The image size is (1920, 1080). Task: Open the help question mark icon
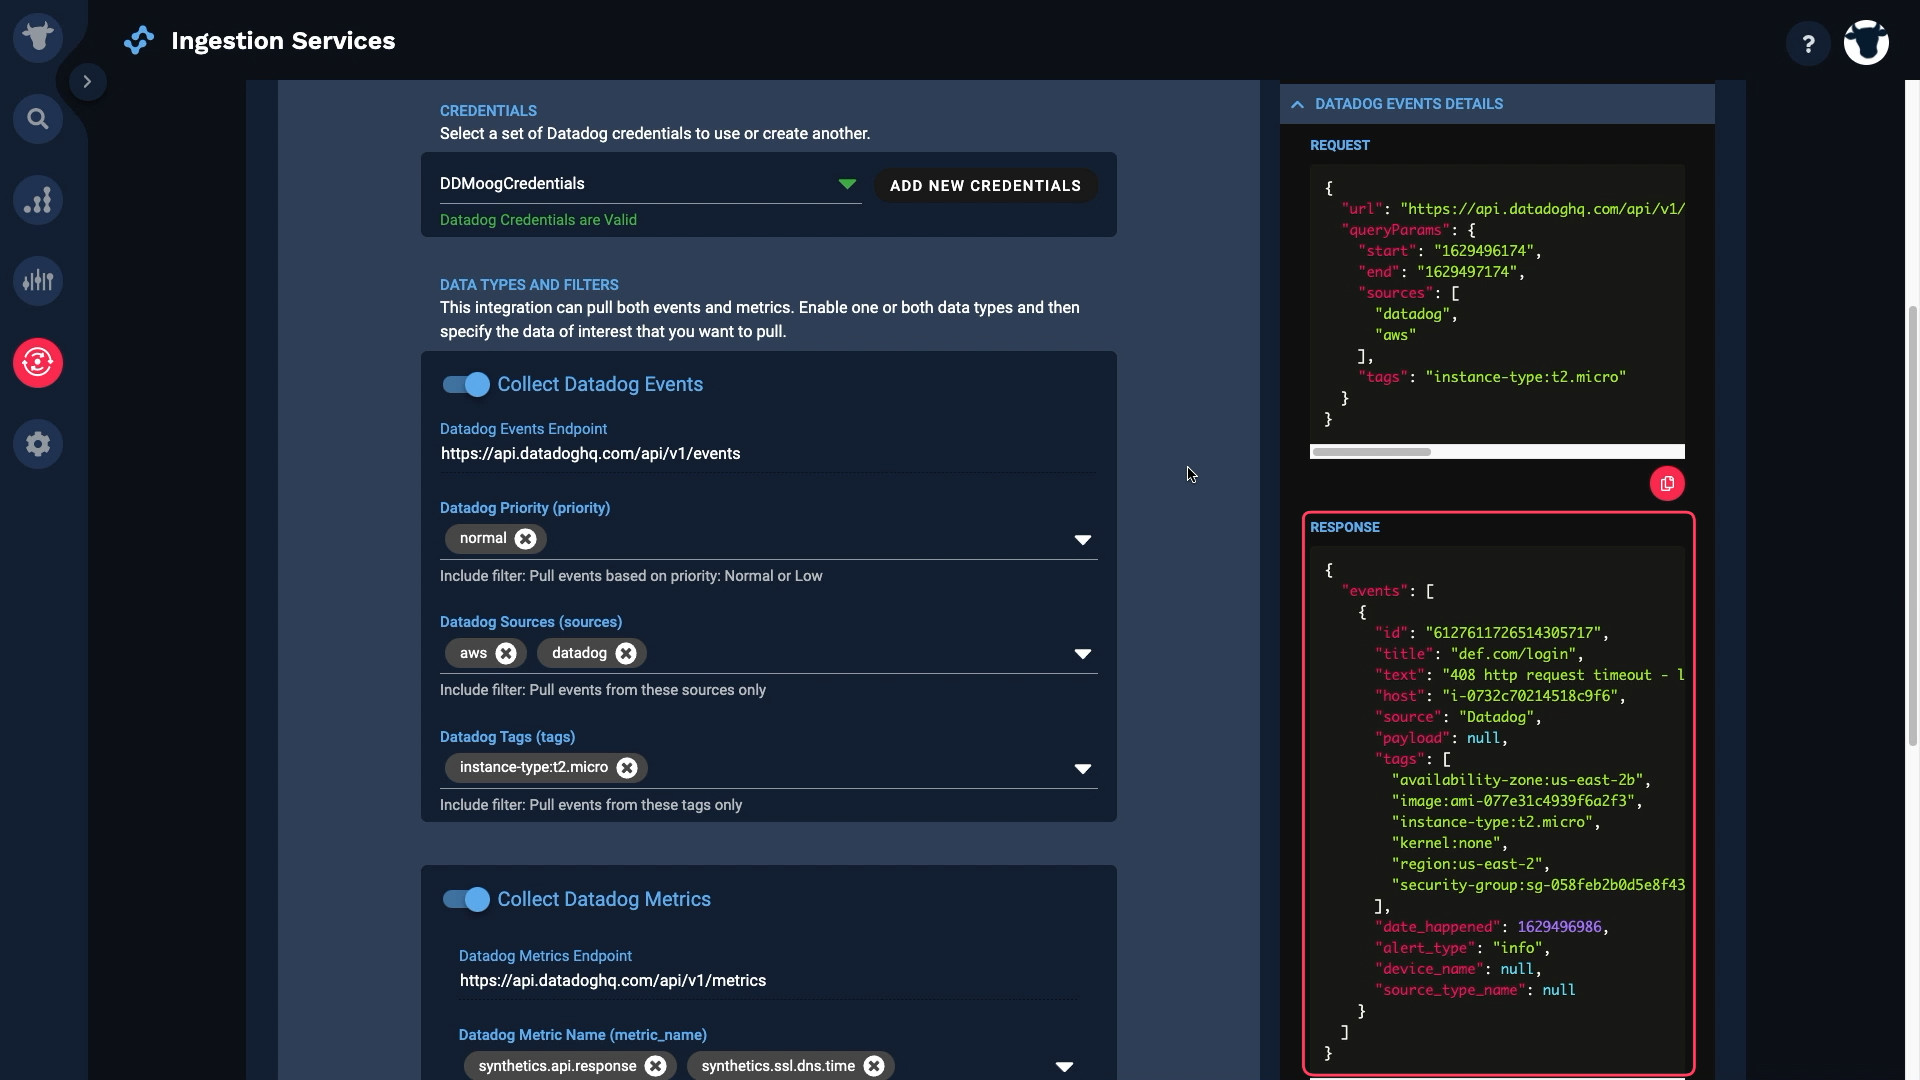click(1808, 44)
